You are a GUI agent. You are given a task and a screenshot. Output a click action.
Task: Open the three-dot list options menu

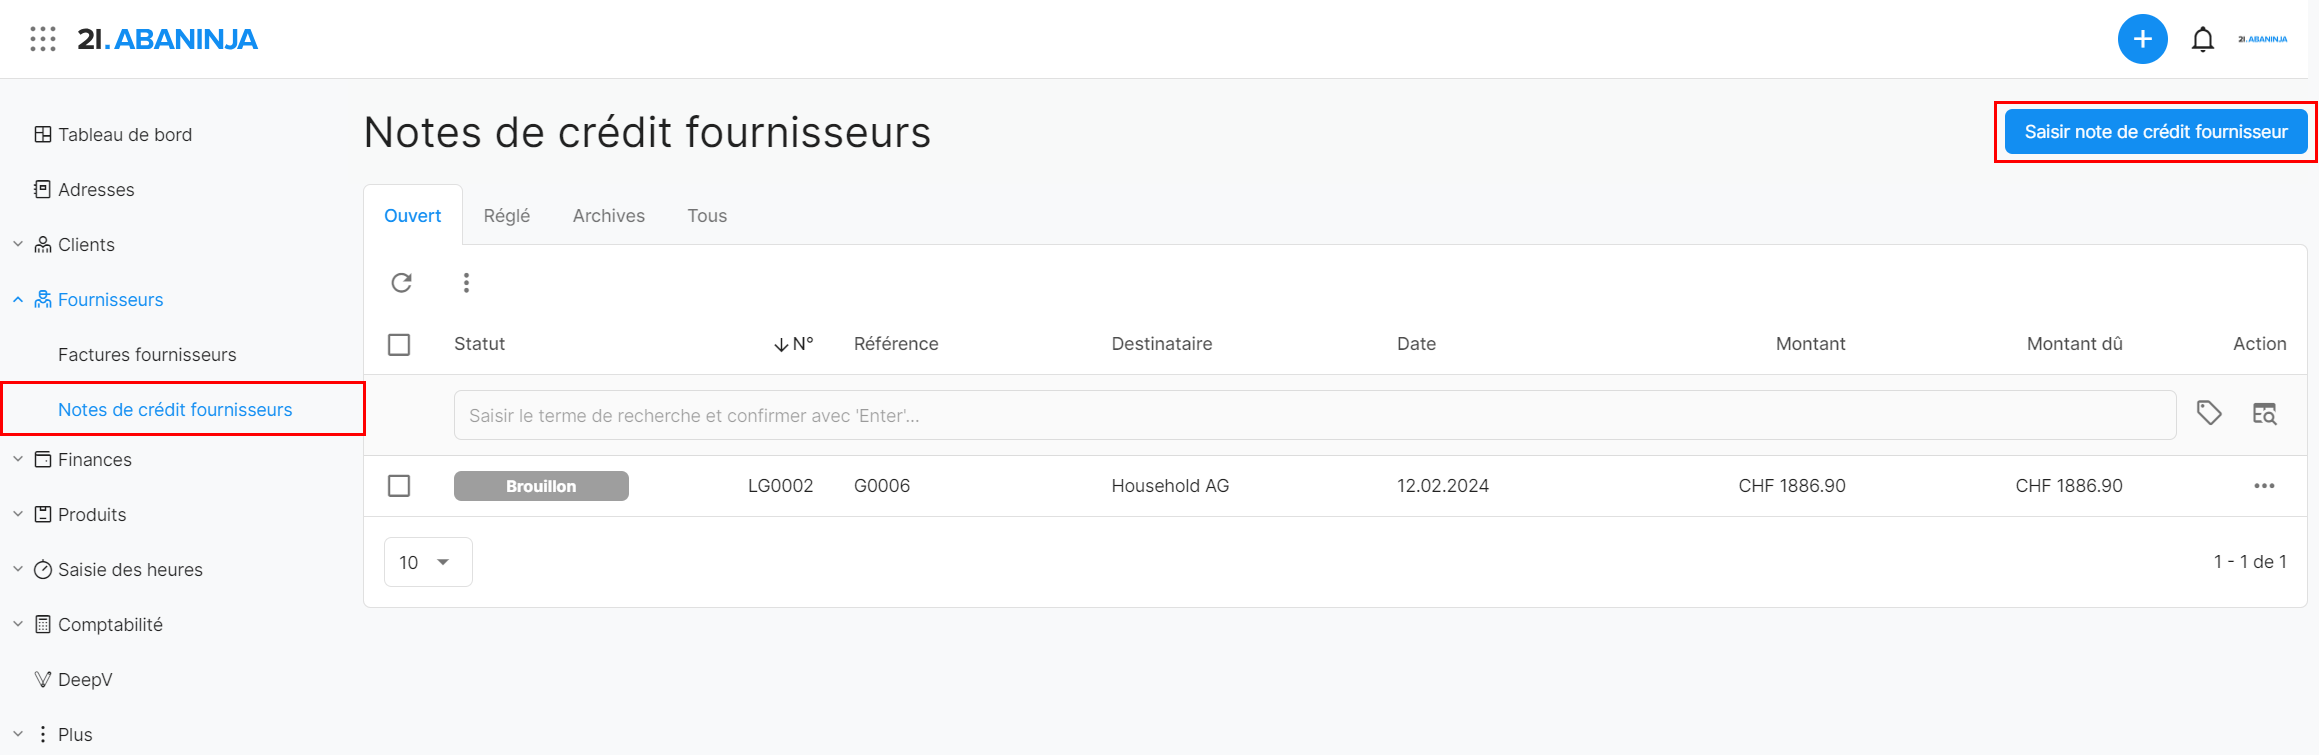[x=466, y=283]
